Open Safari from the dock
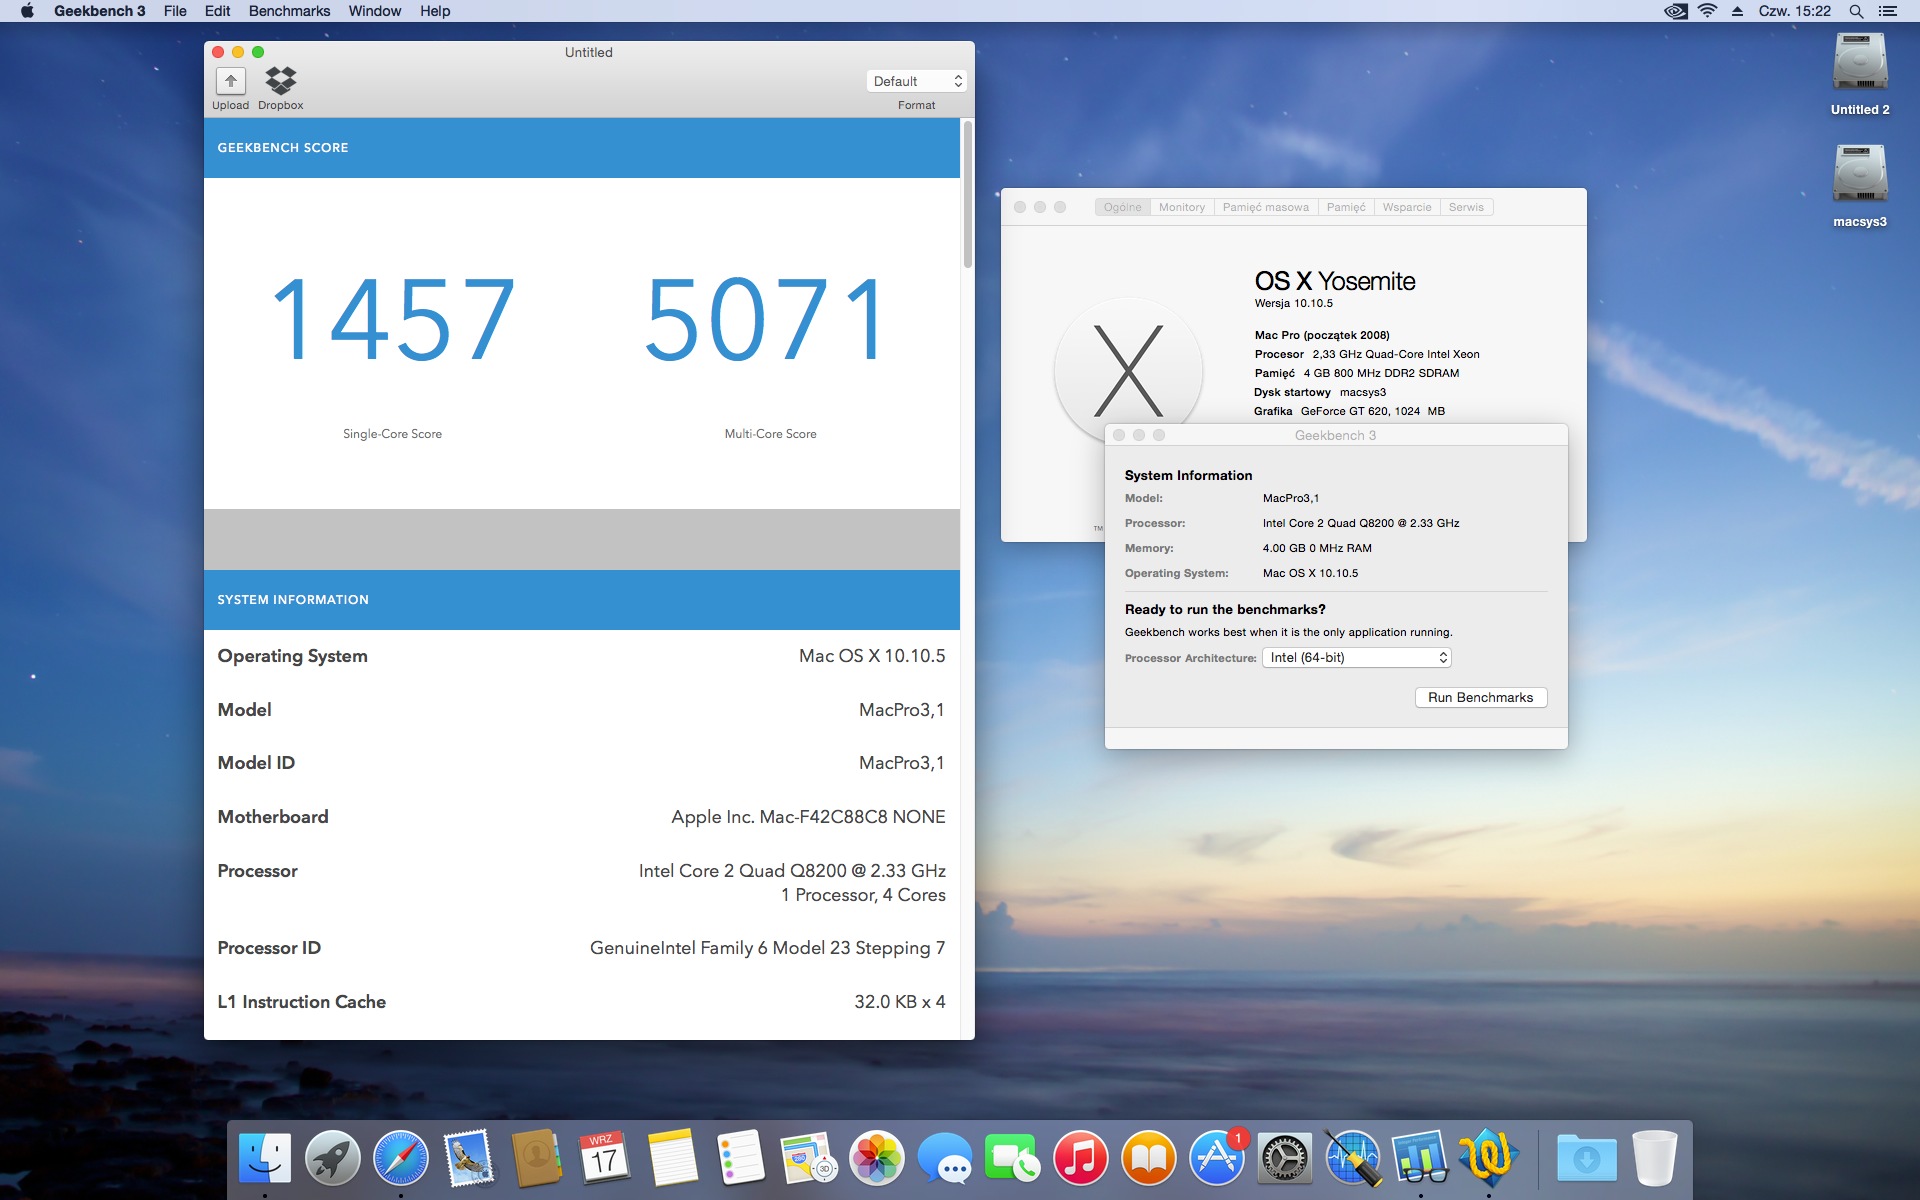The width and height of the screenshot is (1920, 1200). (x=400, y=1158)
